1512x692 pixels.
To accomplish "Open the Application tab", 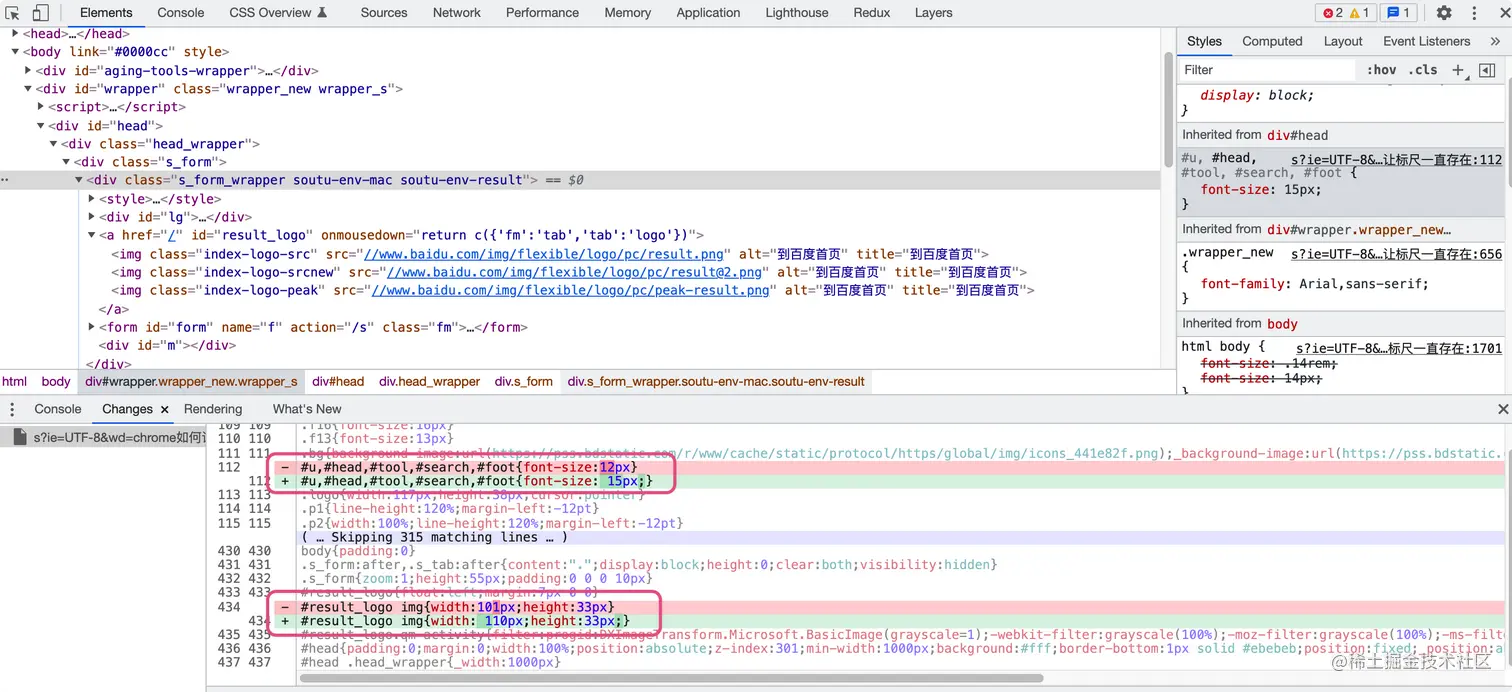I will [x=708, y=13].
